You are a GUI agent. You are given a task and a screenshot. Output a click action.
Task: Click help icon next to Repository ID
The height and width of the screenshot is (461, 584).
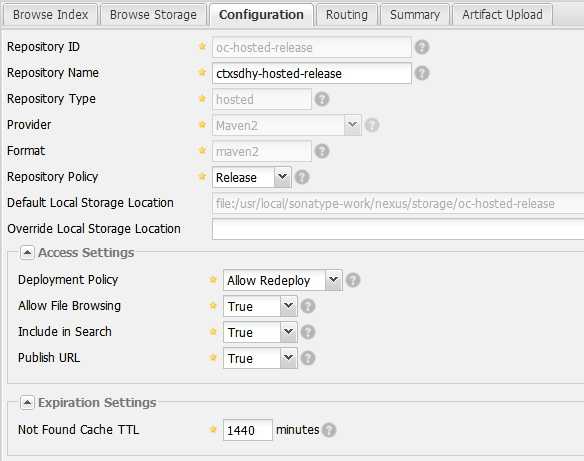click(422, 47)
